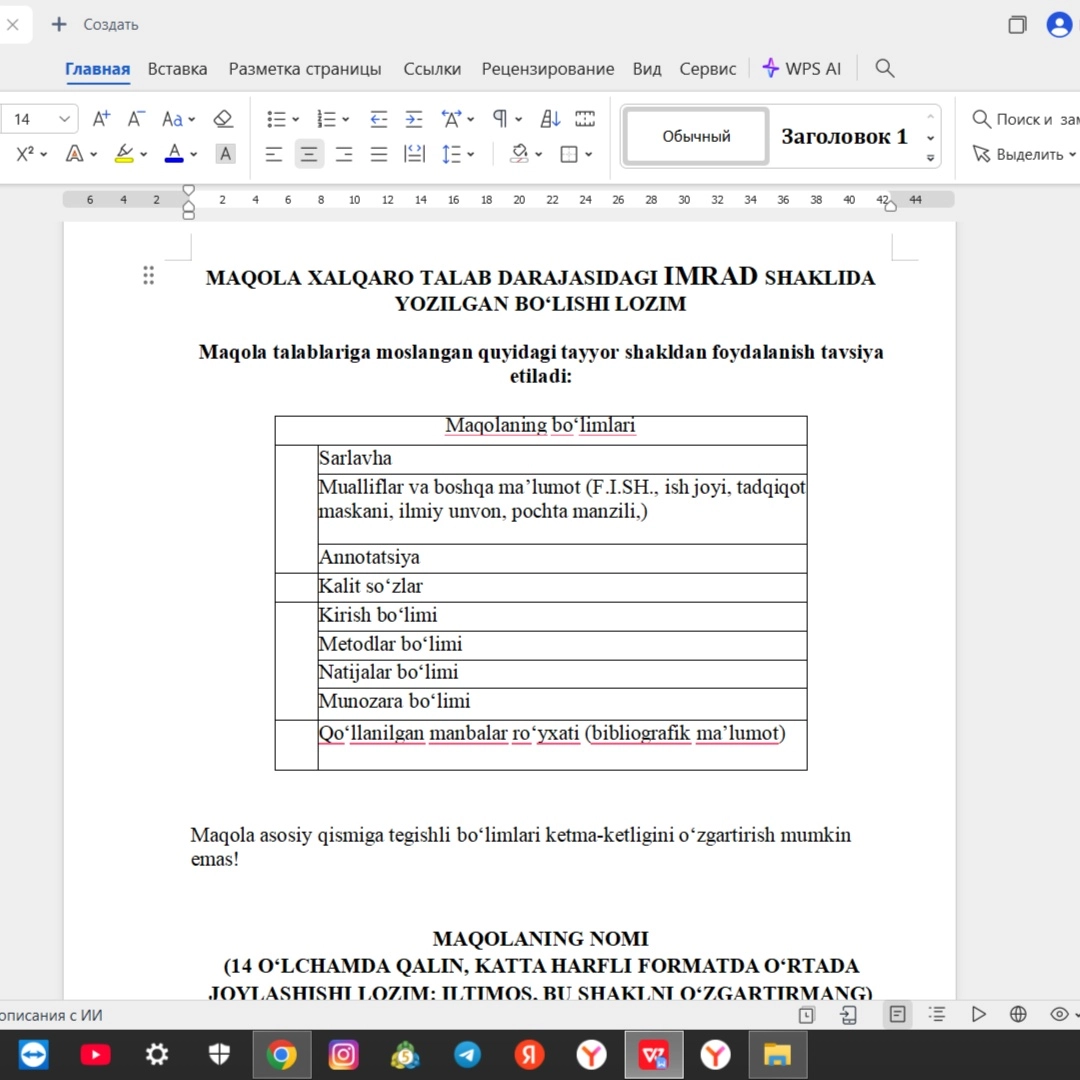Open the font size dropdown

click(65, 119)
